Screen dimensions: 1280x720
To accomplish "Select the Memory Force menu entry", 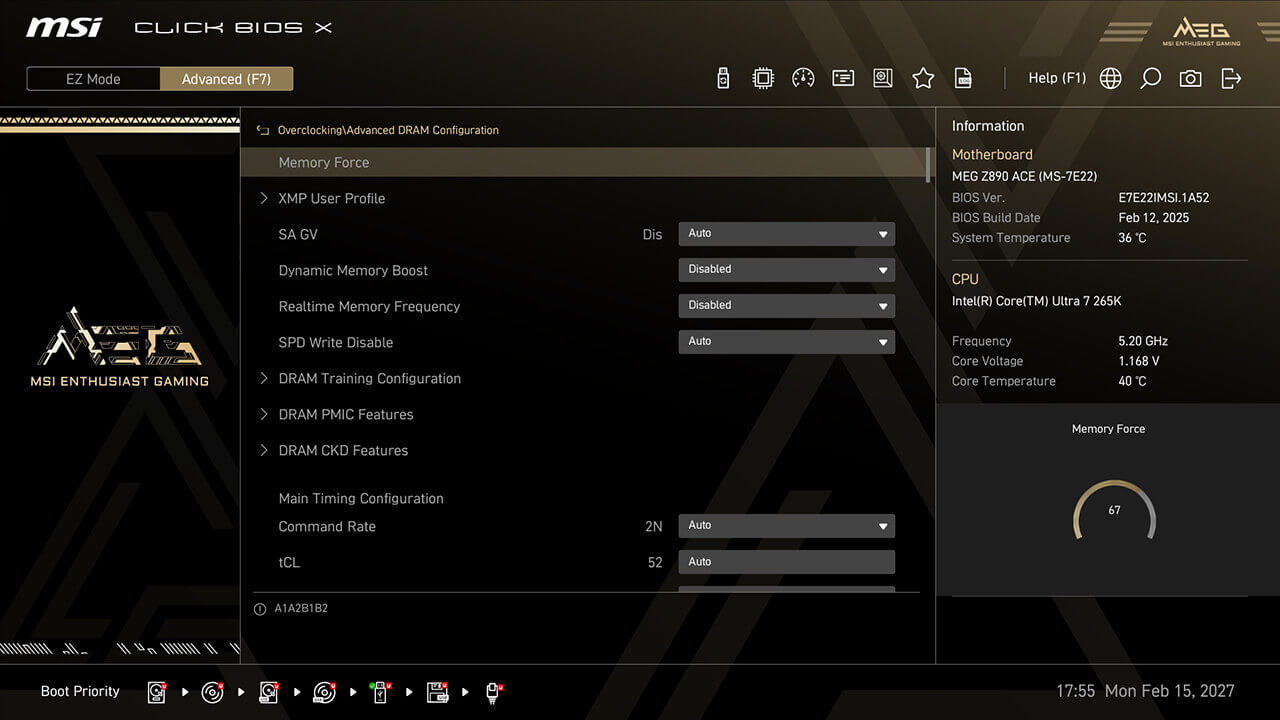I will click(324, 162).
